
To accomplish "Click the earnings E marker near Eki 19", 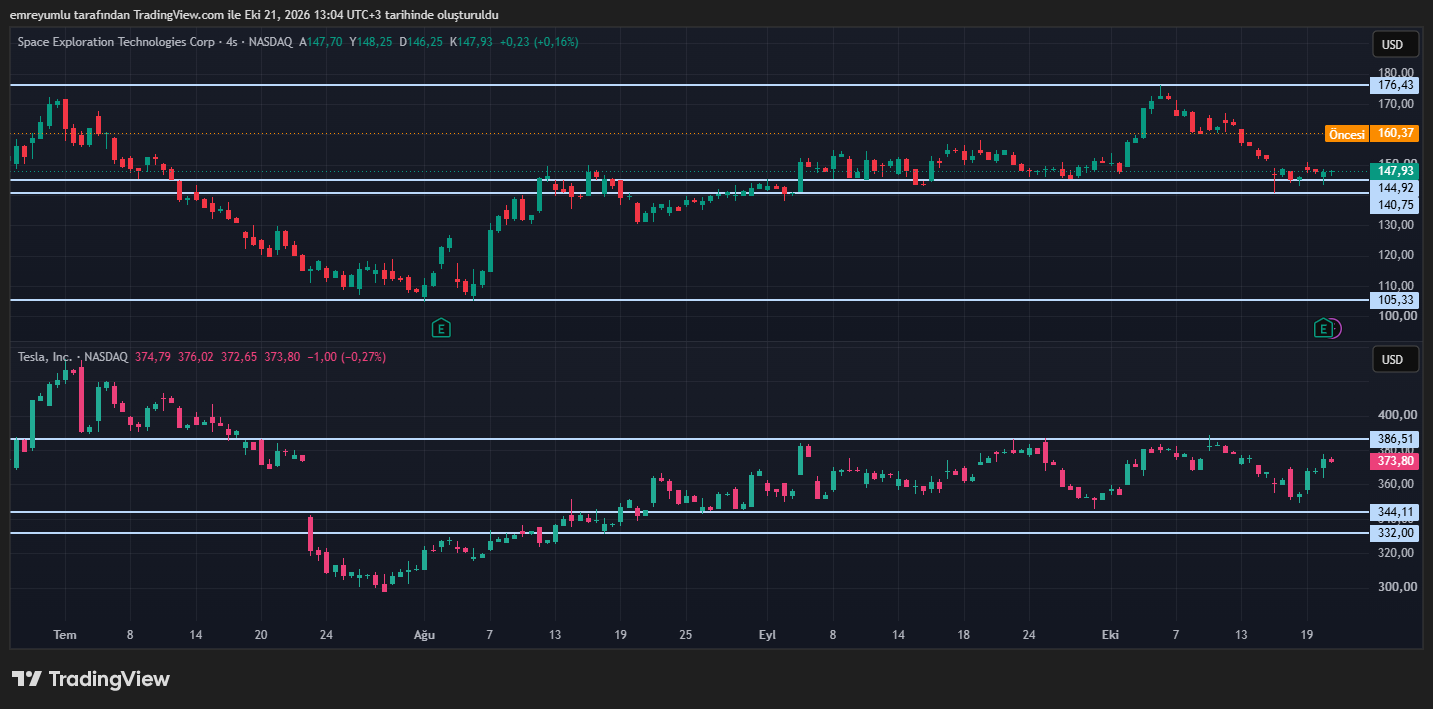I will click(x=1323, y=328).
